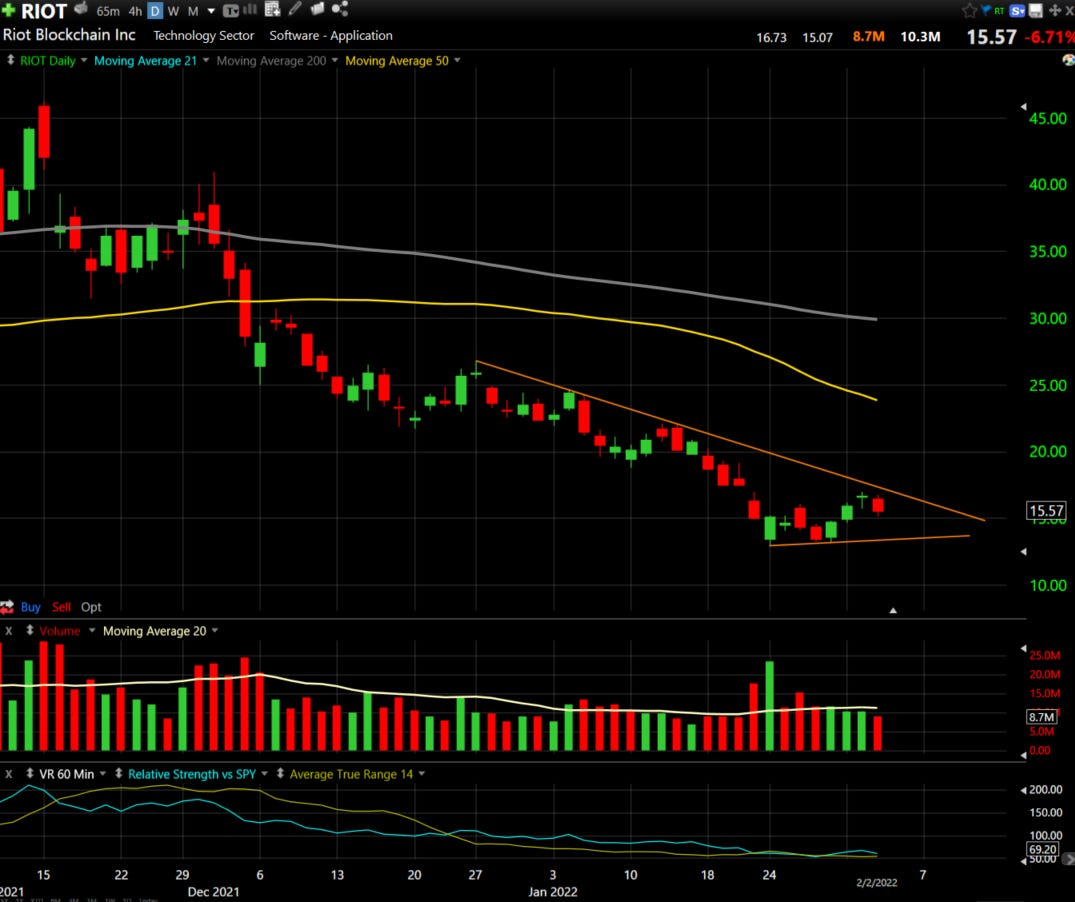
Task: Select the 65m timeframe
Action: [x=108, y=11]
